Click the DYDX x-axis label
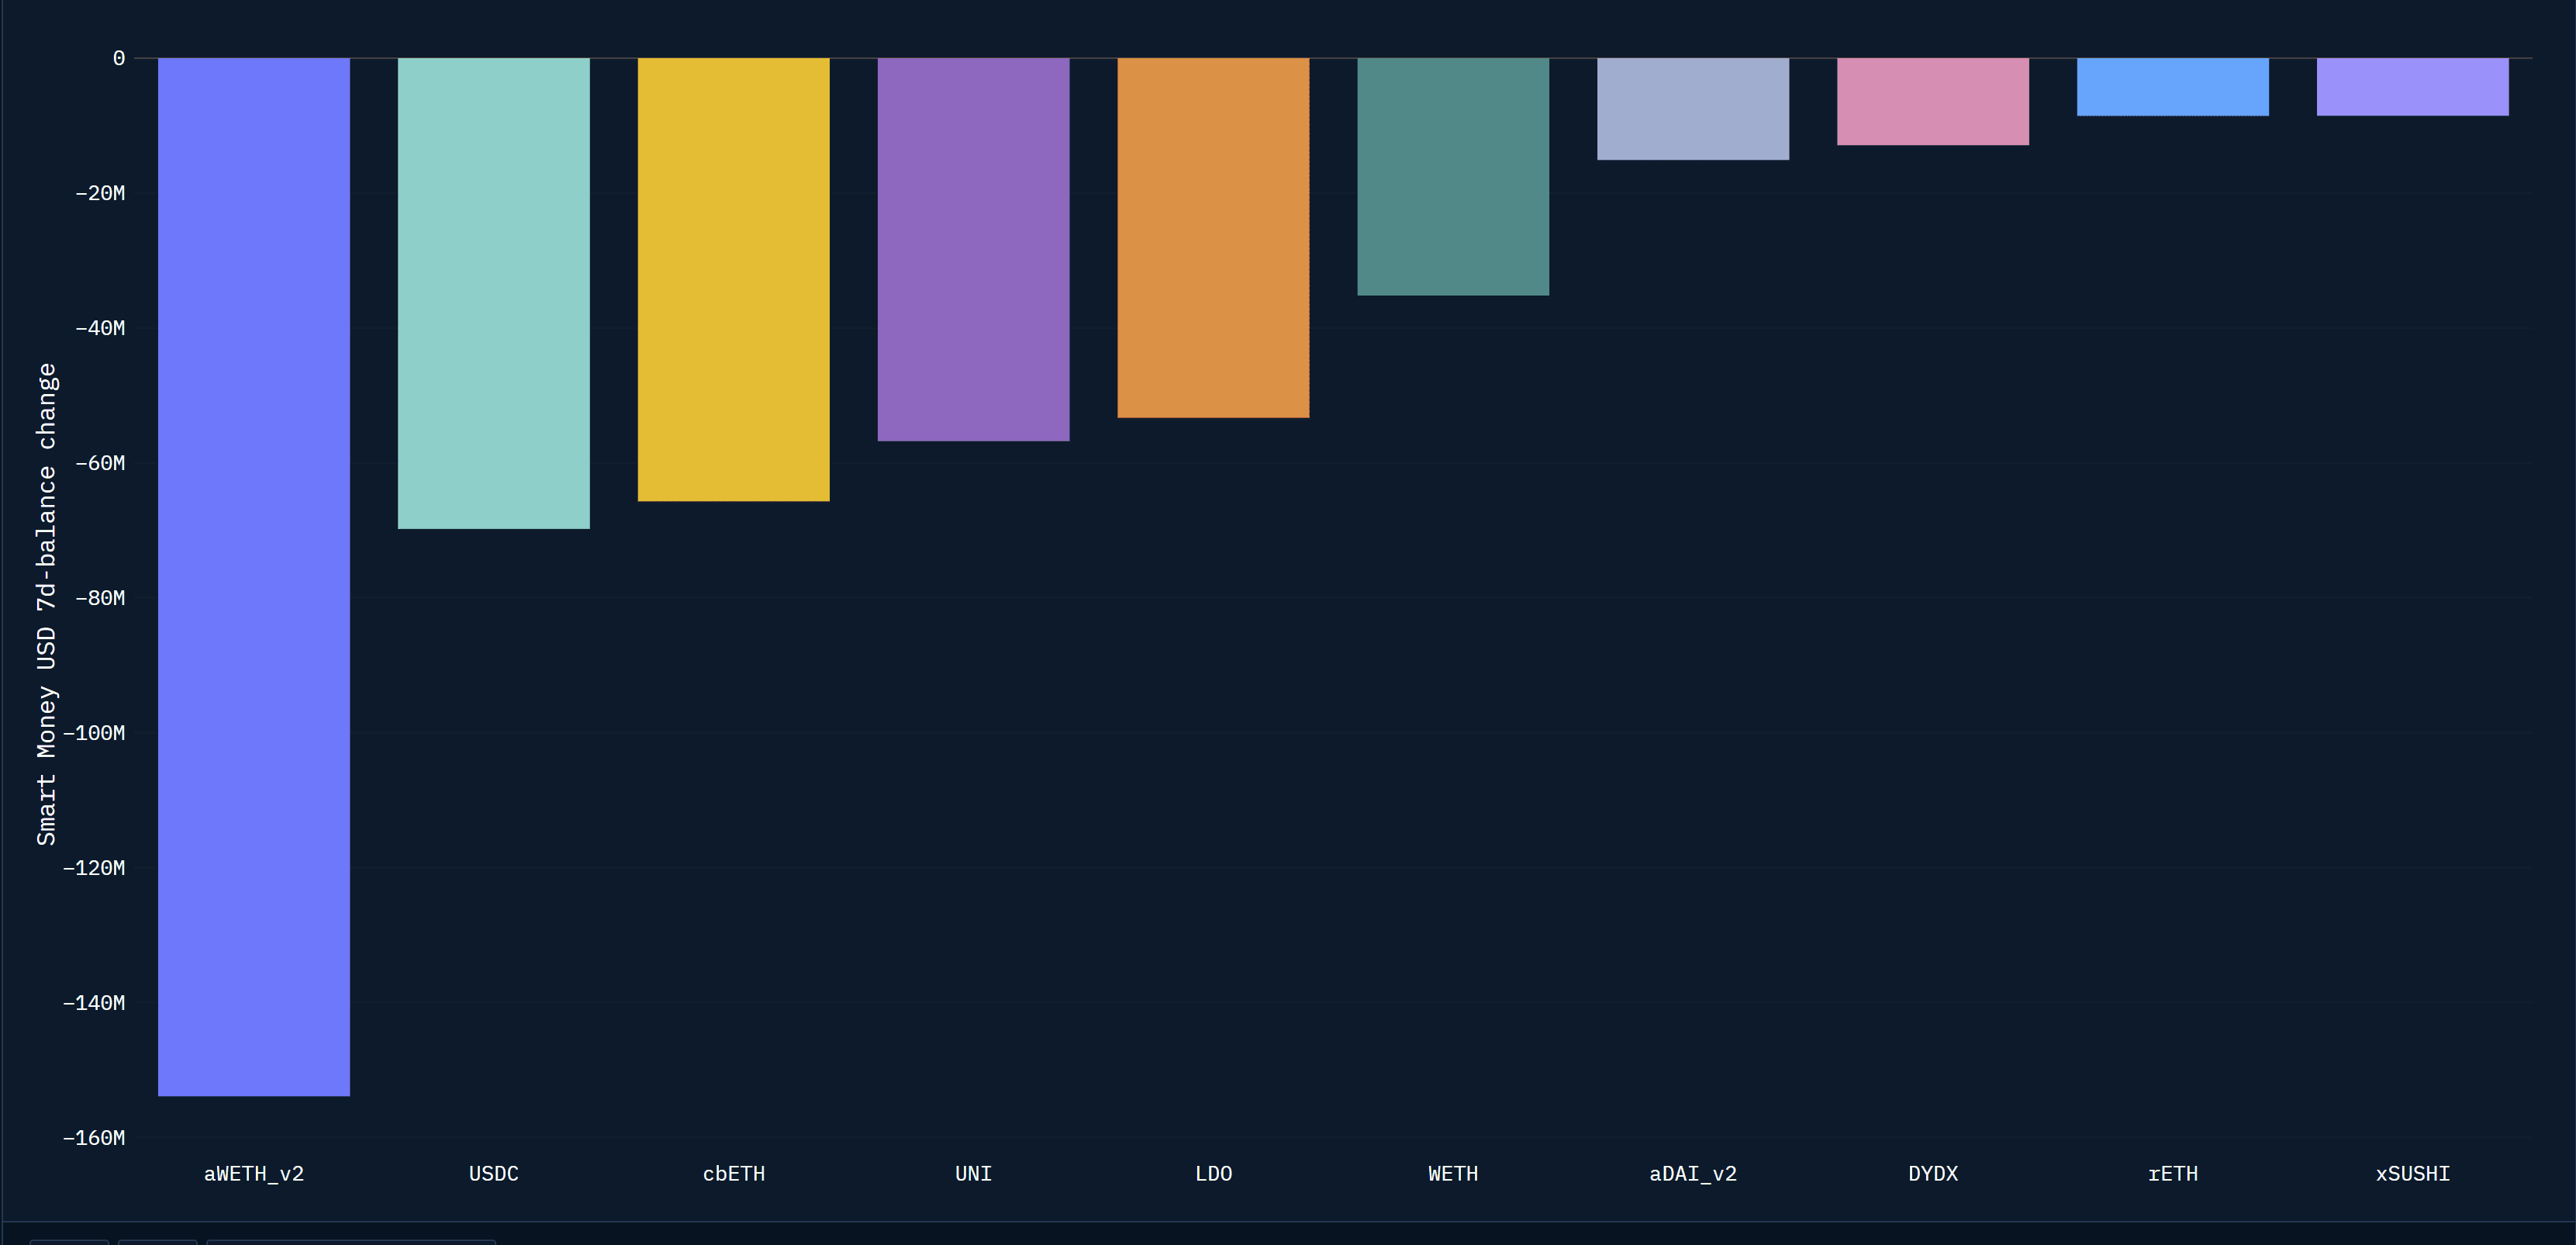Screen dimensions: 2576x1245 pyautogui.click(x=1932, y=1174)
